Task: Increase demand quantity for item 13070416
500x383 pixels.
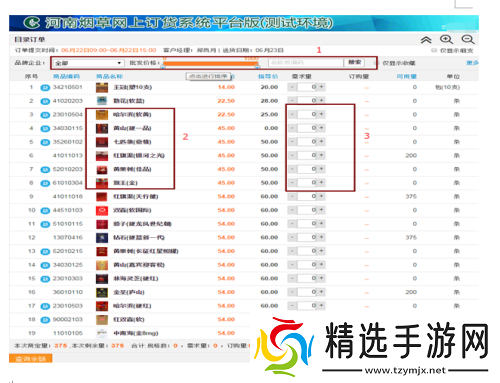Action: tap(321, 237)
